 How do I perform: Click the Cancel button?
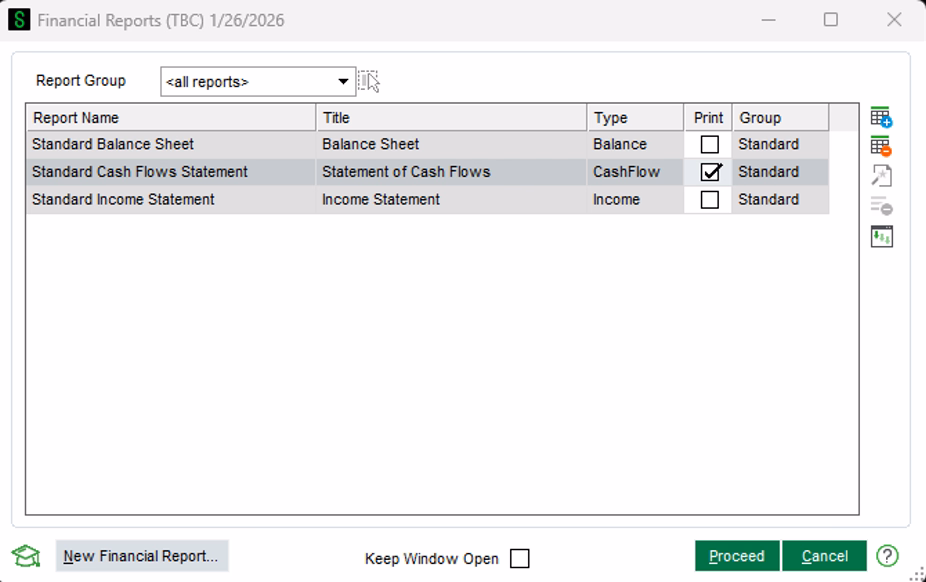(824, 556)
